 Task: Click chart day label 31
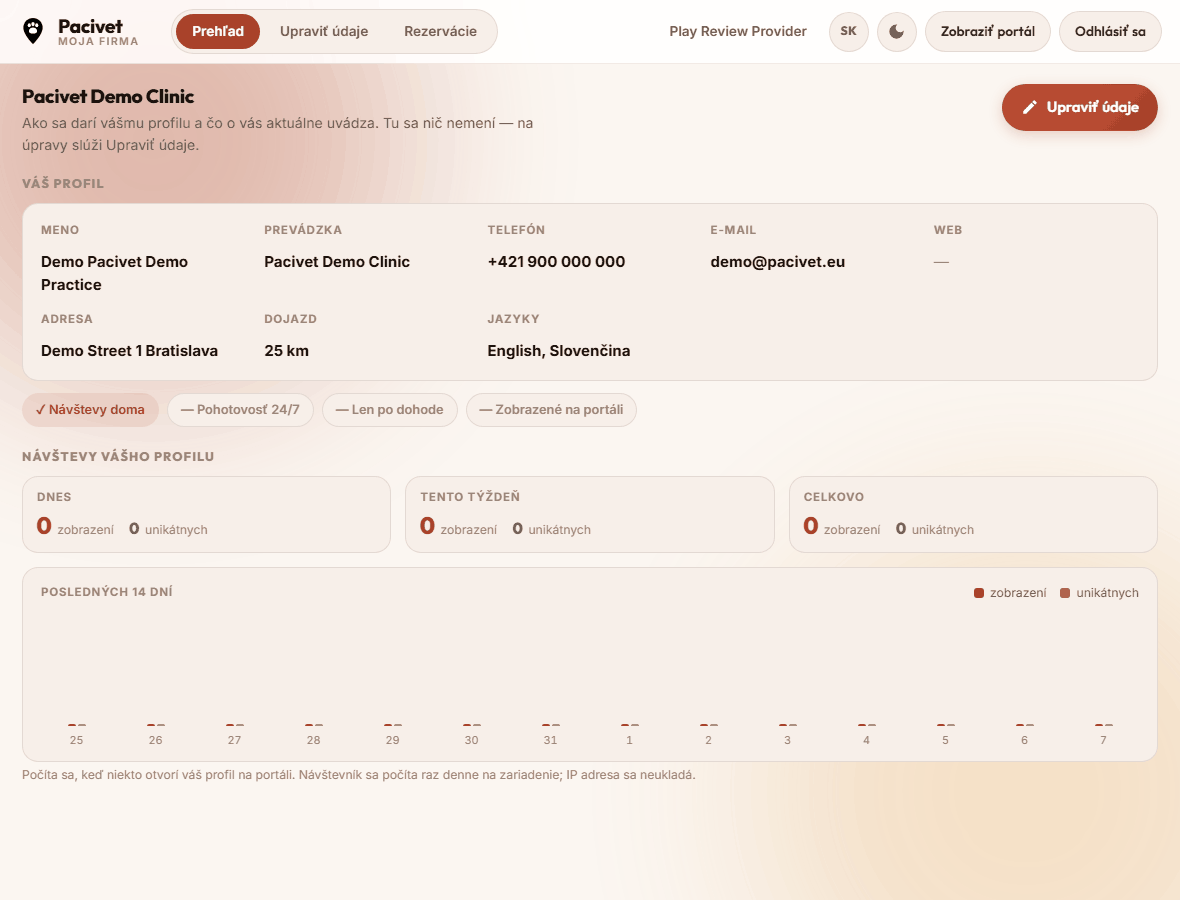click(551, 740)
